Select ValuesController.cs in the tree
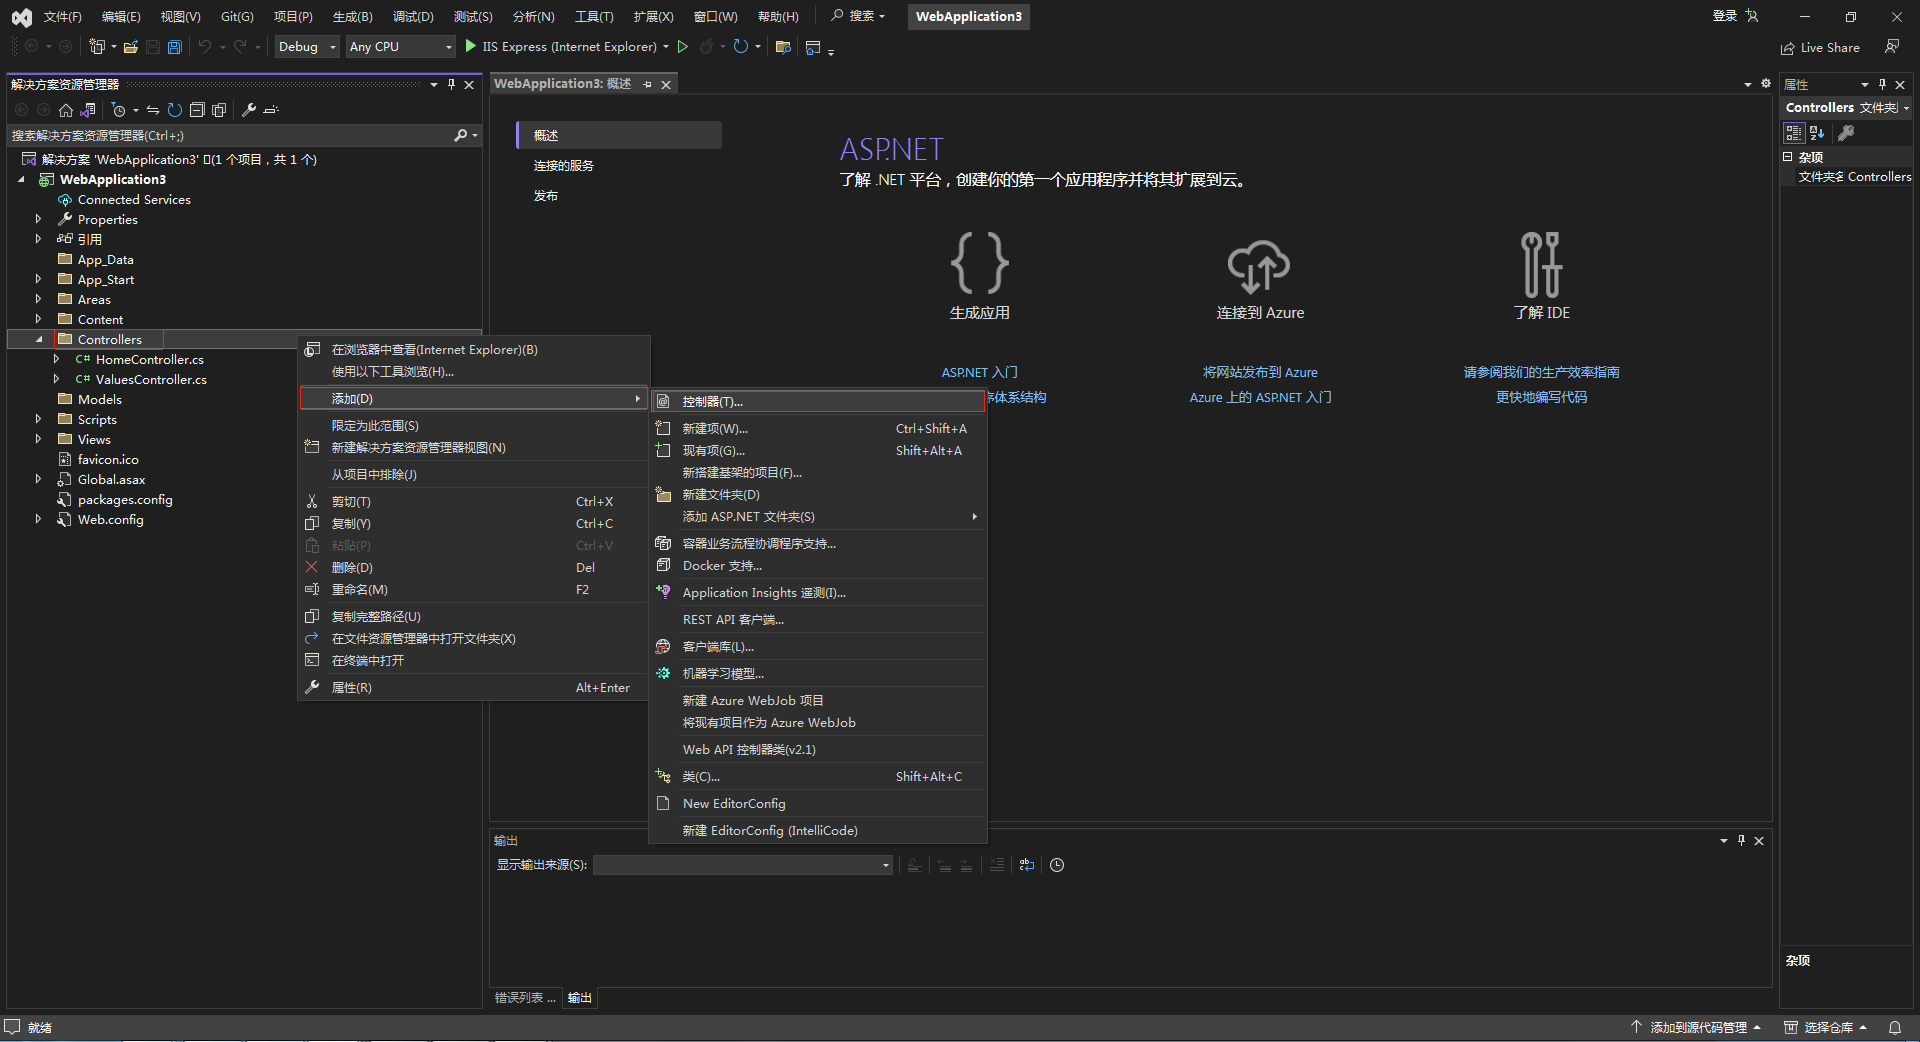The height and width of the screenshot is (1042, 1920). pyautogui.click(x=151, y=379)
